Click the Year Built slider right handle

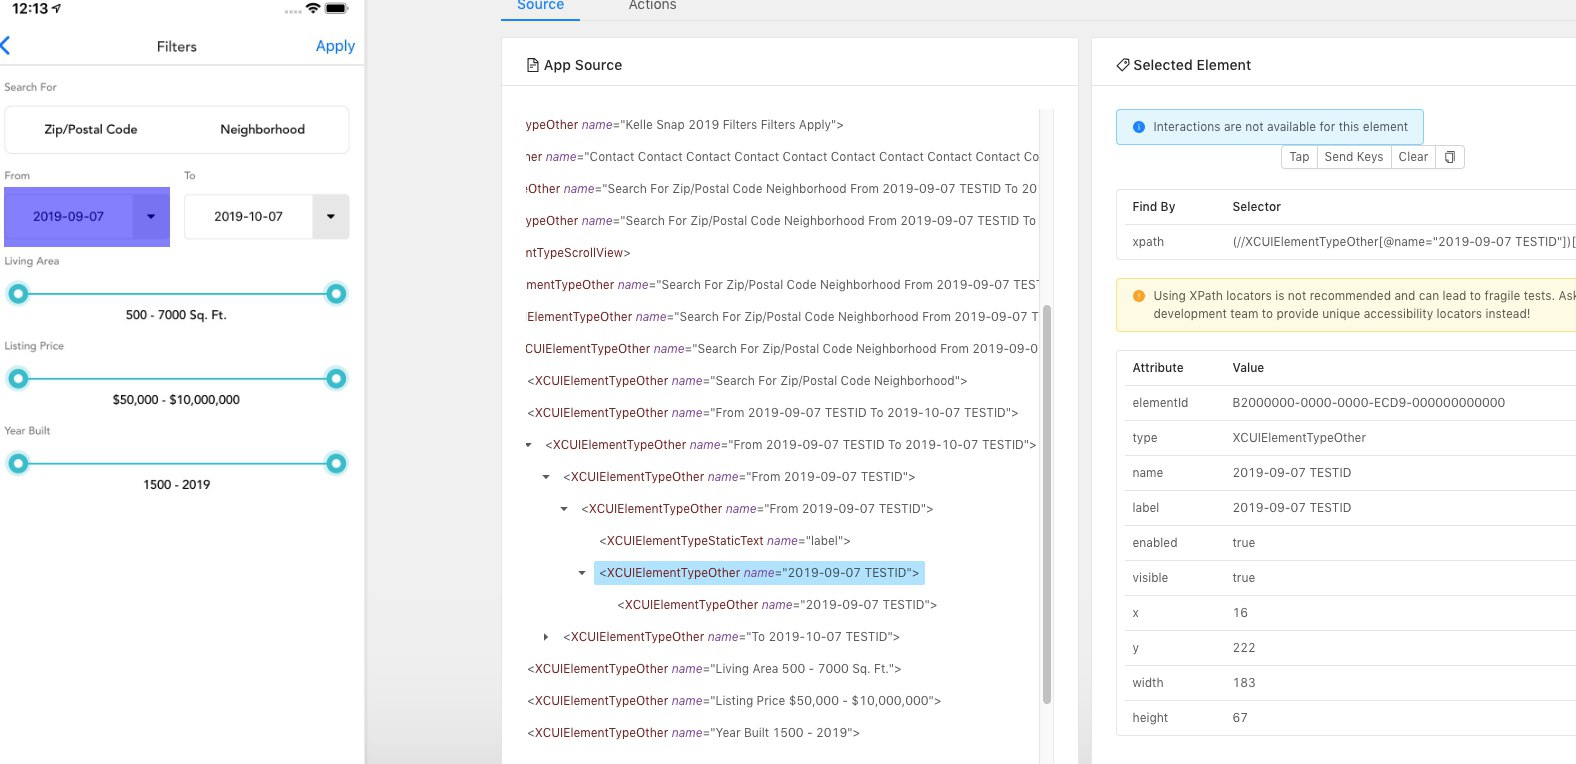(x=336, y=464)
